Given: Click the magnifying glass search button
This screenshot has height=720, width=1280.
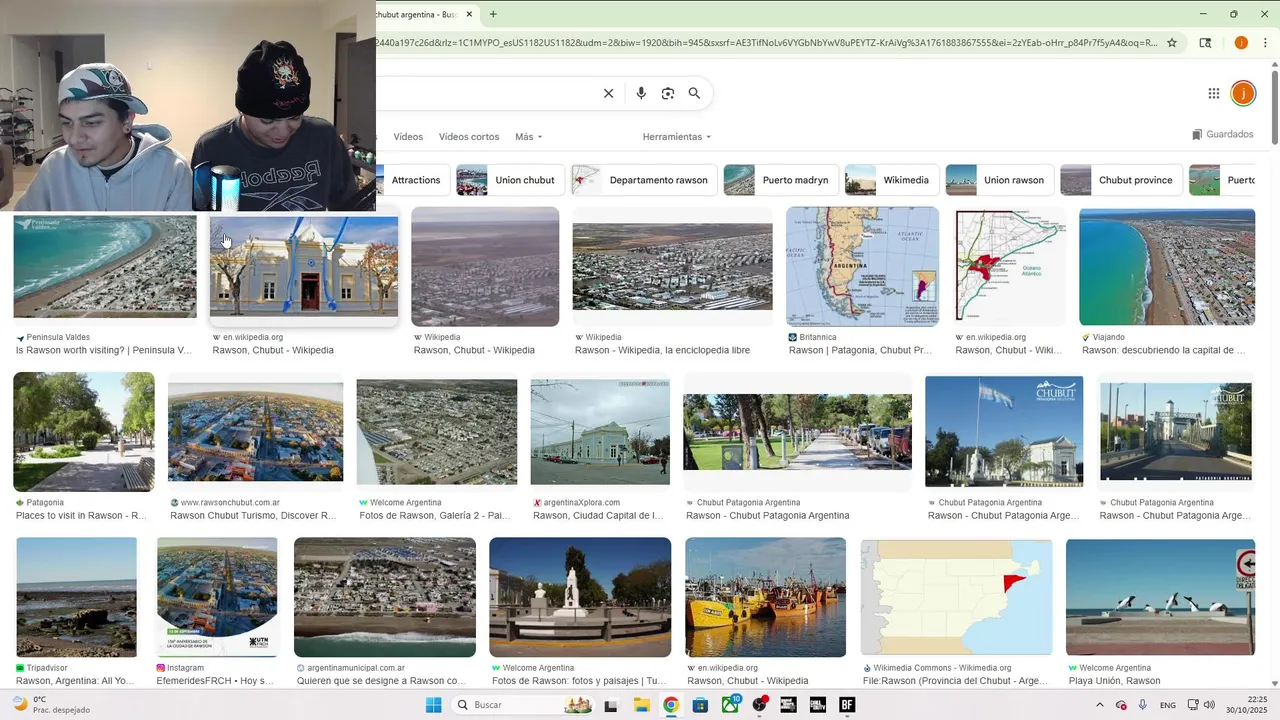Looking at the screenshot, I should click(x=694, y=93).
